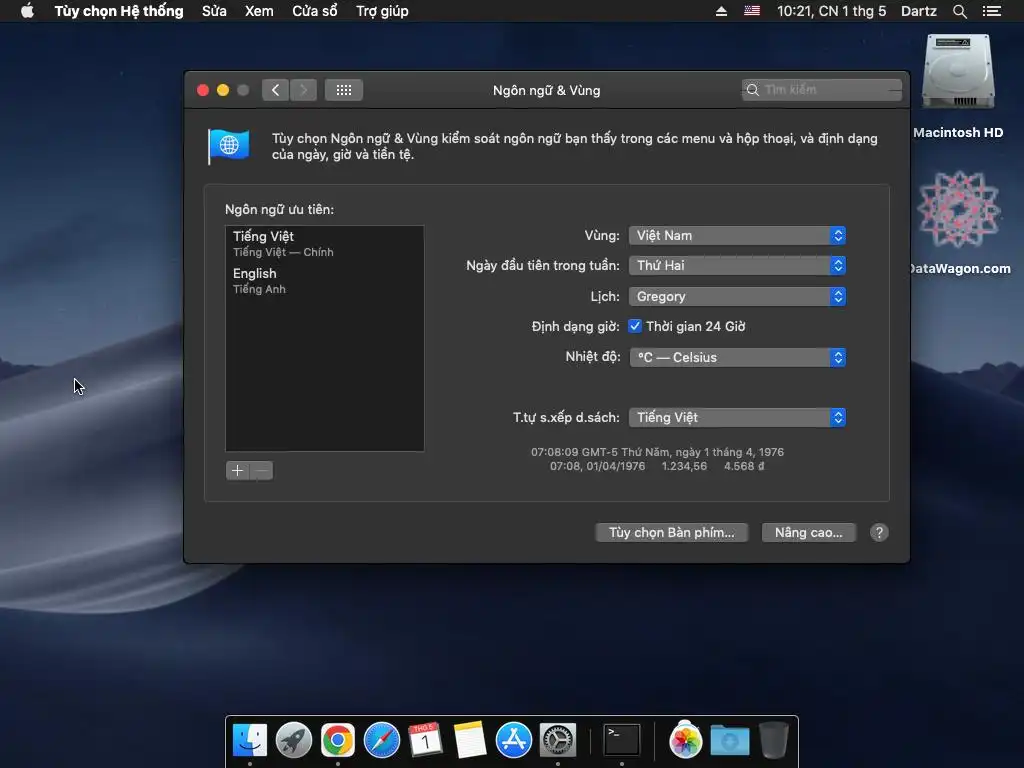Toggle the Thời gian 24 Giờ checkbox
This screenshot has width=1024, height=768.
635,326
